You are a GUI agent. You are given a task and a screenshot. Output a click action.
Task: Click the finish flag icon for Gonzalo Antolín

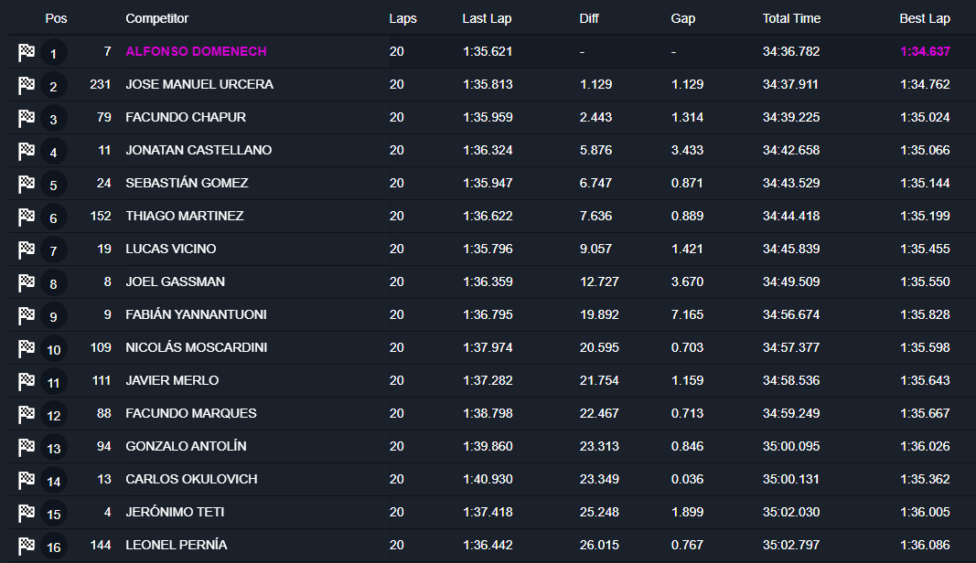(26, 447)
